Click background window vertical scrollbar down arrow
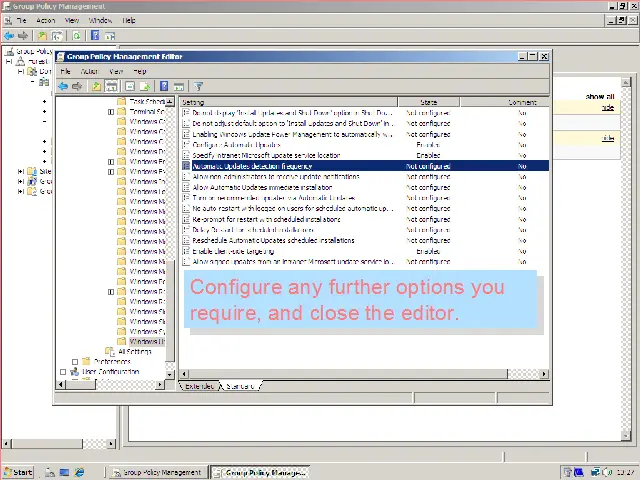The image size is (640, 480). coord(626,436)
